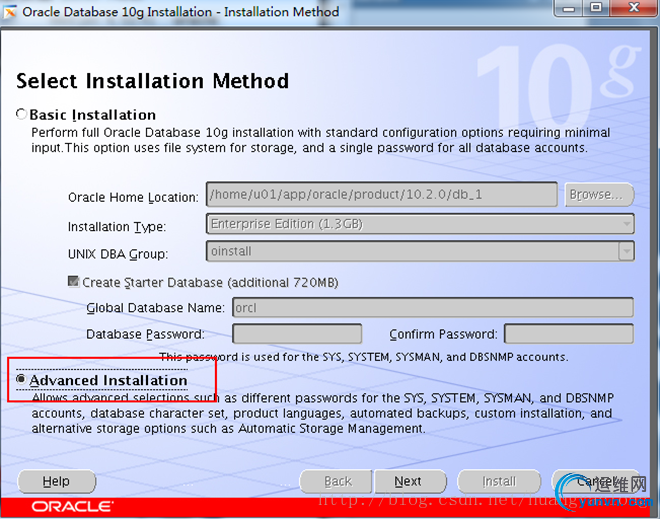Click the Install button
This screenshot has height=519, width=660.
[499, 481]
